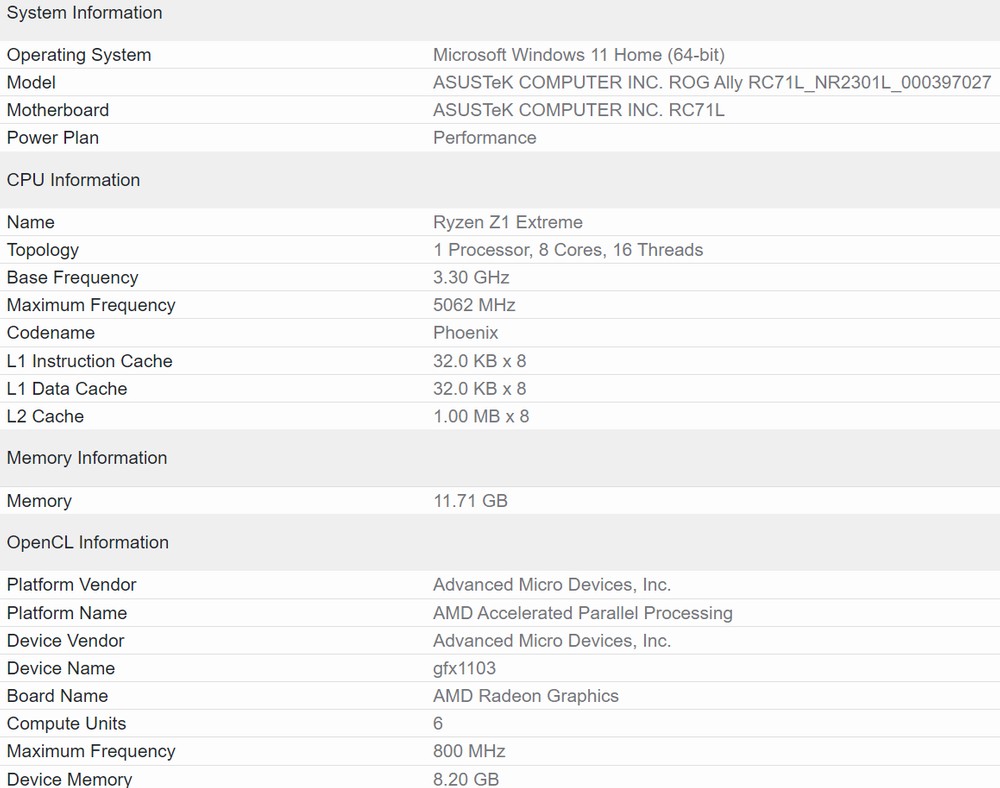
Task: Click the Motherboard row label
Action: click(58, 110)
